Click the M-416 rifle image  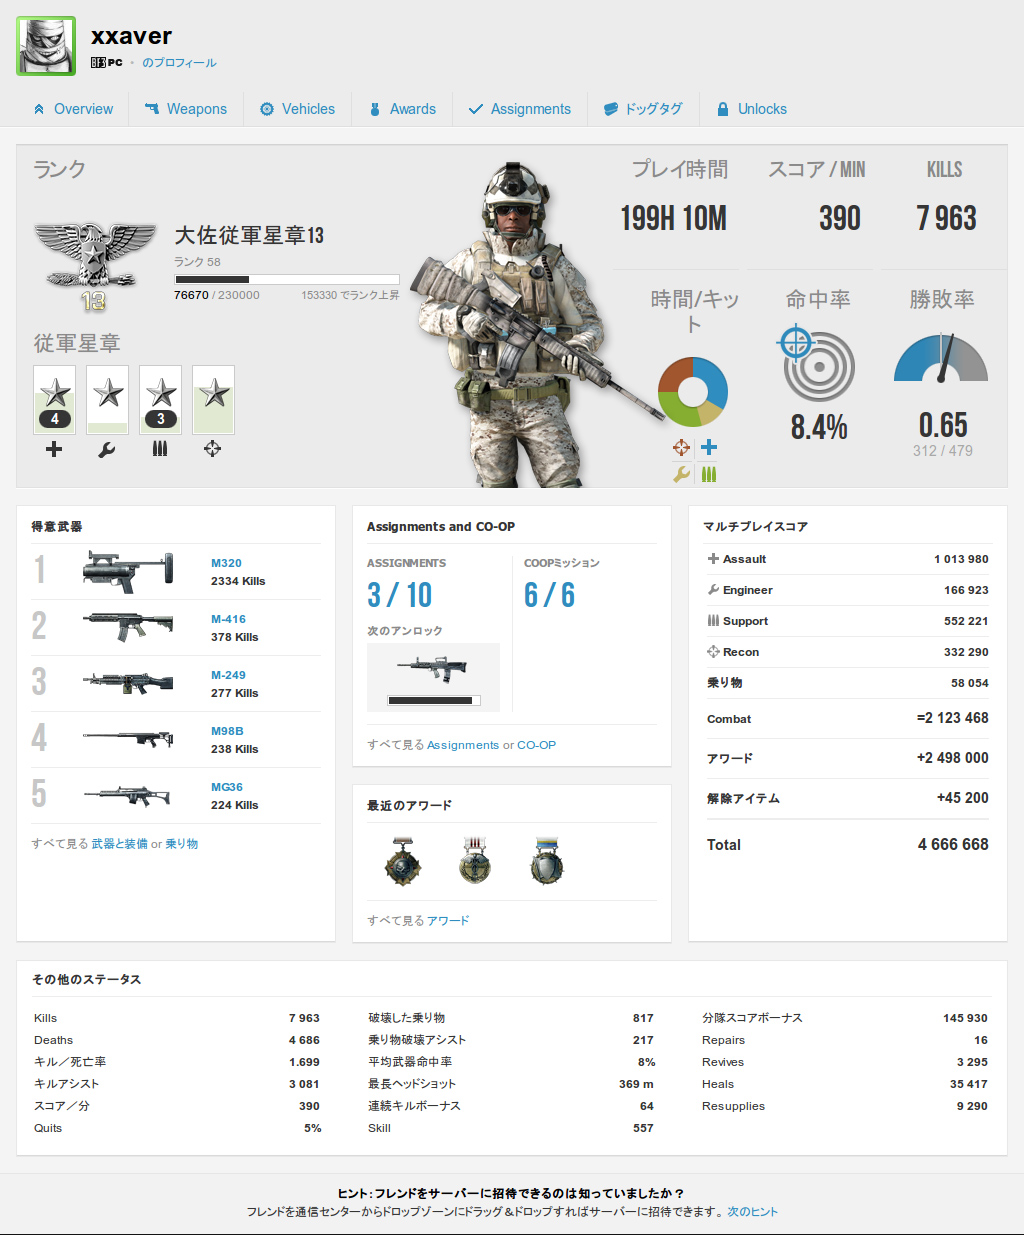tap(128, 627)
